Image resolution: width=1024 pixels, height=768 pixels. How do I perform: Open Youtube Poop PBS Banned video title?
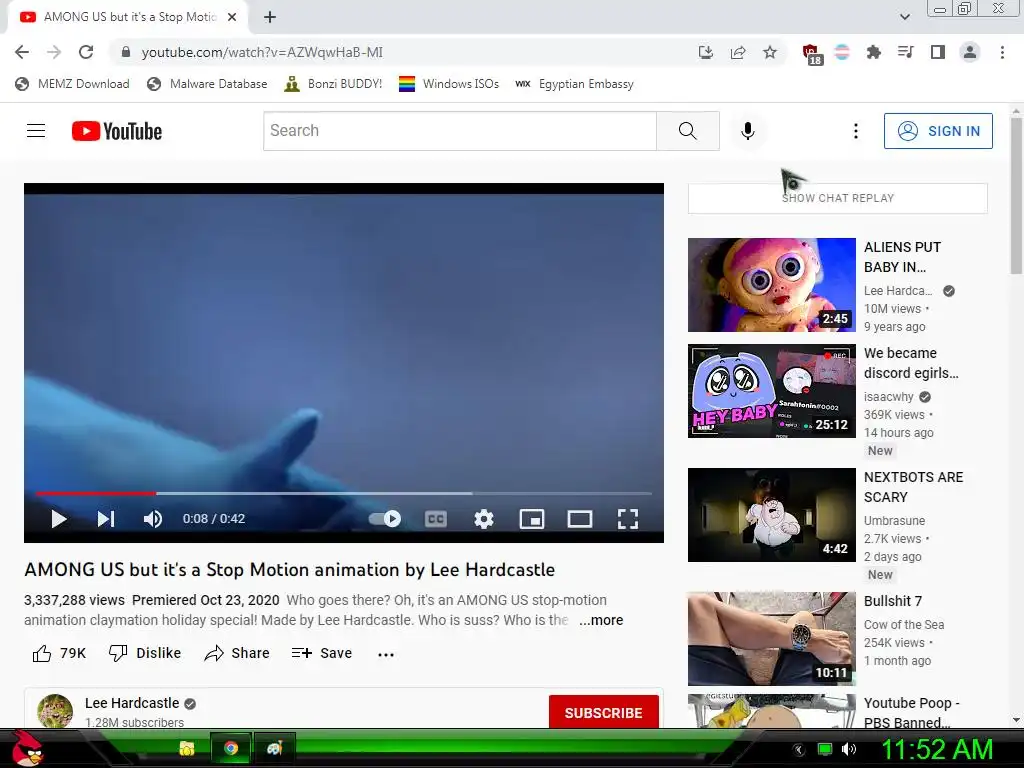912,712
